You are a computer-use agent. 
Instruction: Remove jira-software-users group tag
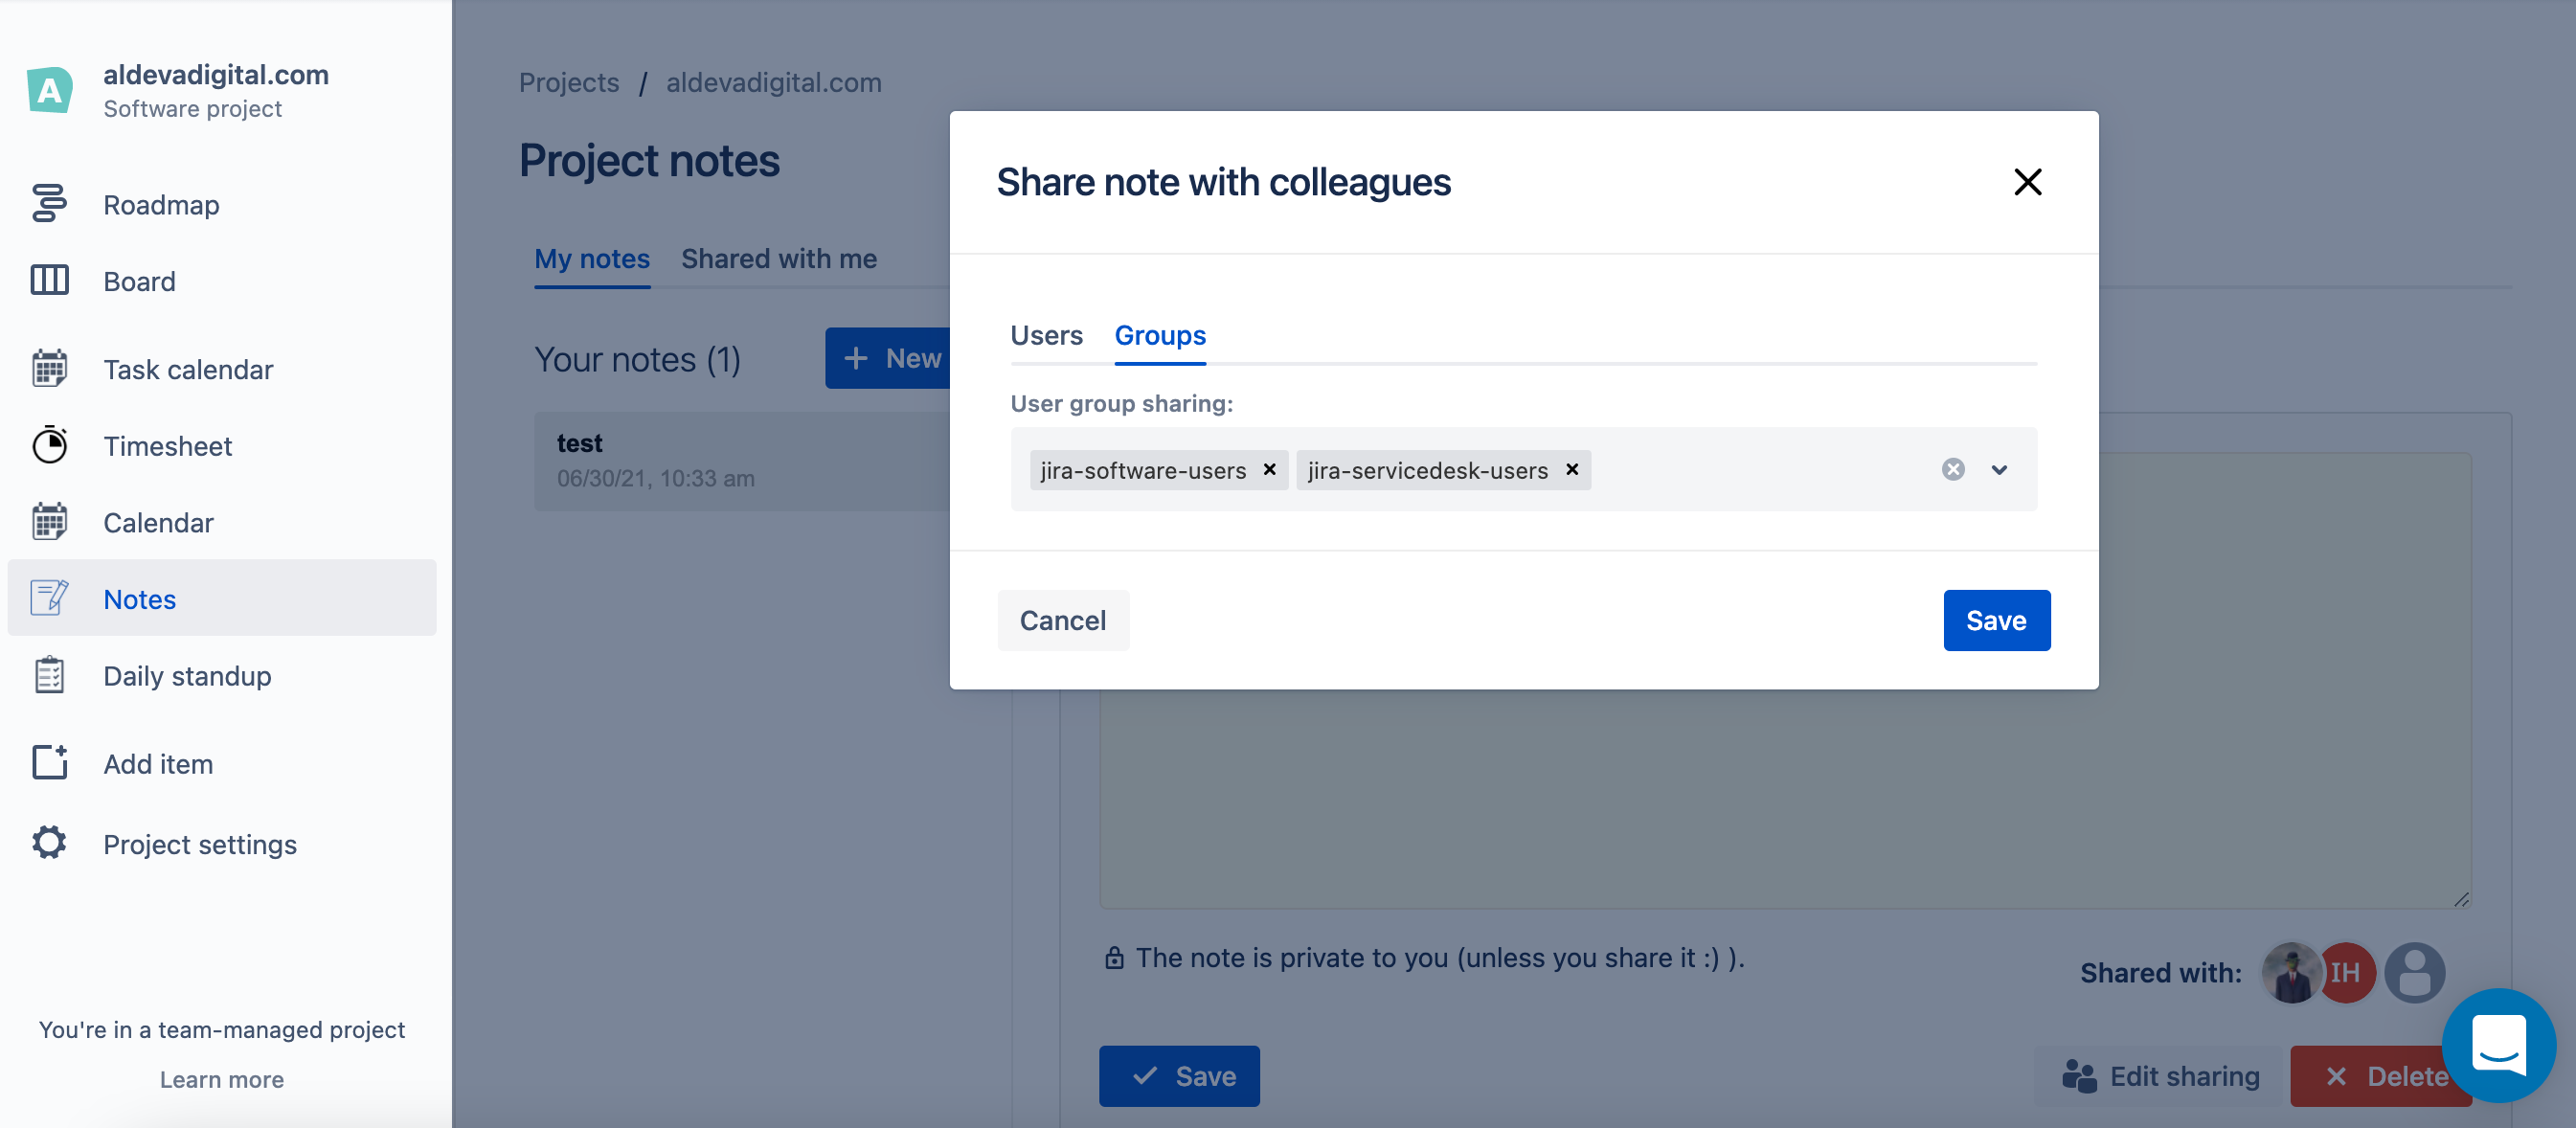pos(1269,469)
